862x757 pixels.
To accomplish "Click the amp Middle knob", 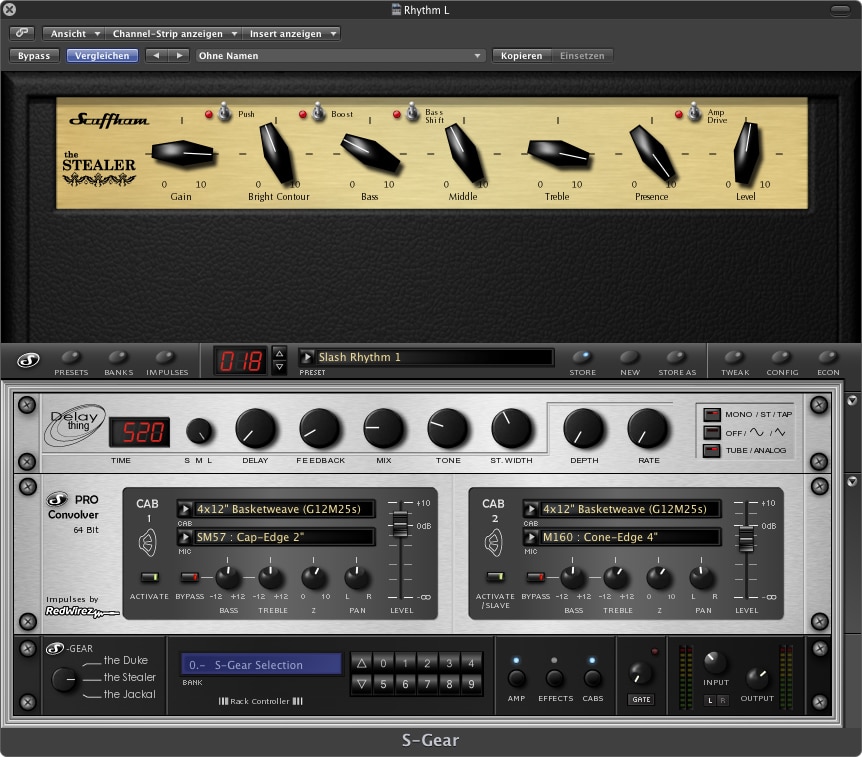I will coord(465,153).
